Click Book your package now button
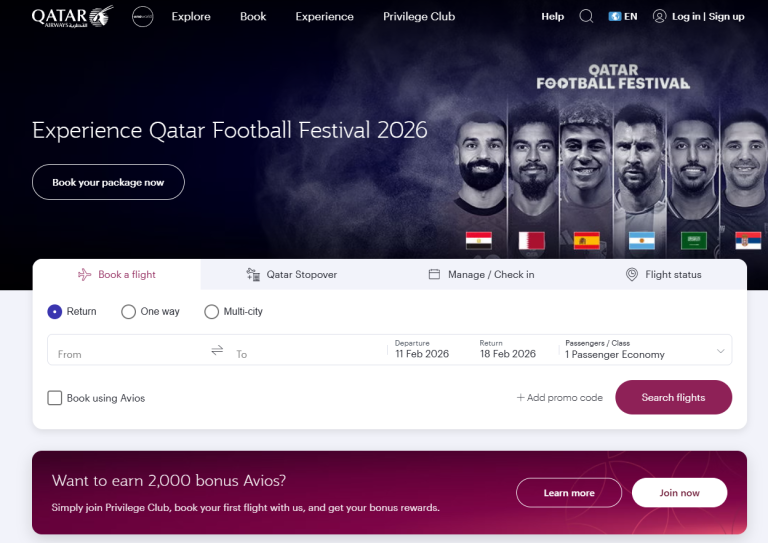Screen dimensions: 768x543 click(x=108, y=183)
